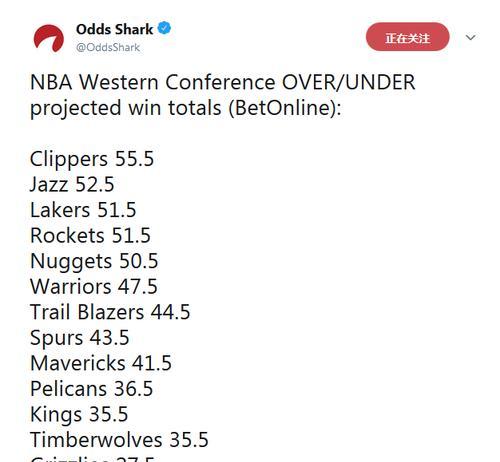Viewport: 500px width, 462px height.
Task: Click the Spurs 43.5 line
Action: [80, 338]
